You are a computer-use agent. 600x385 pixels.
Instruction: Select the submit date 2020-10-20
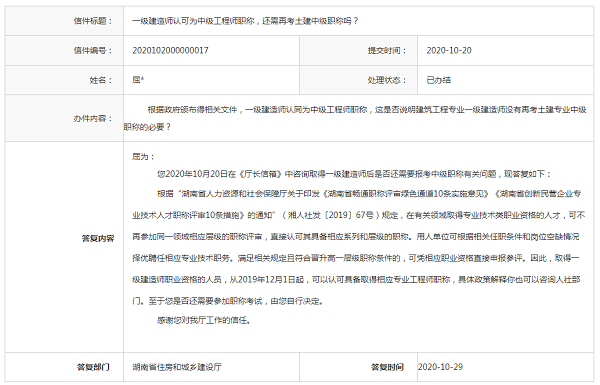tap(449, 51)
